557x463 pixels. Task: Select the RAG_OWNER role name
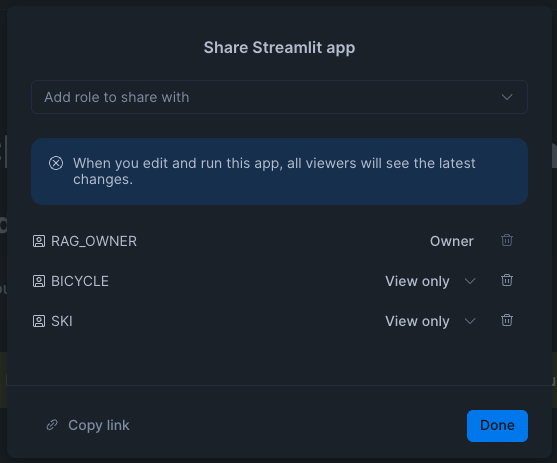point(94,241)
